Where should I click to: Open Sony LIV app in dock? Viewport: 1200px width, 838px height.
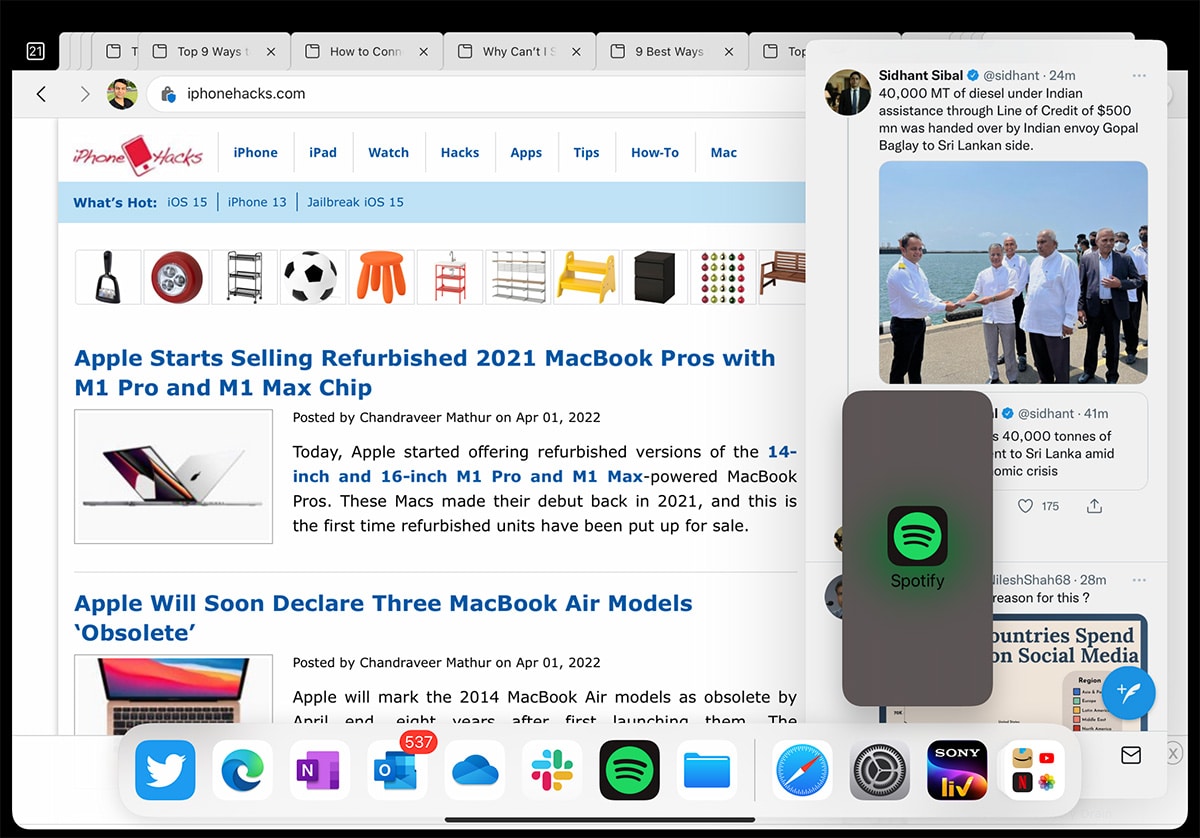pos(957,770)
